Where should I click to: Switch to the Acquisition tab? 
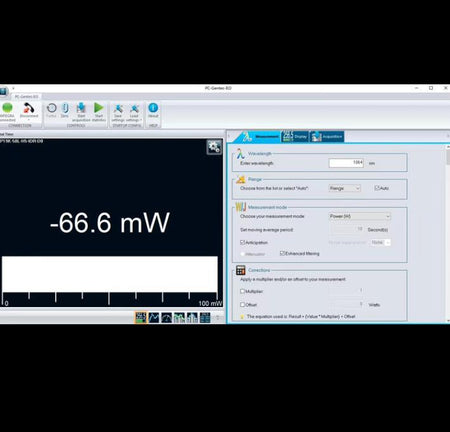327,137
